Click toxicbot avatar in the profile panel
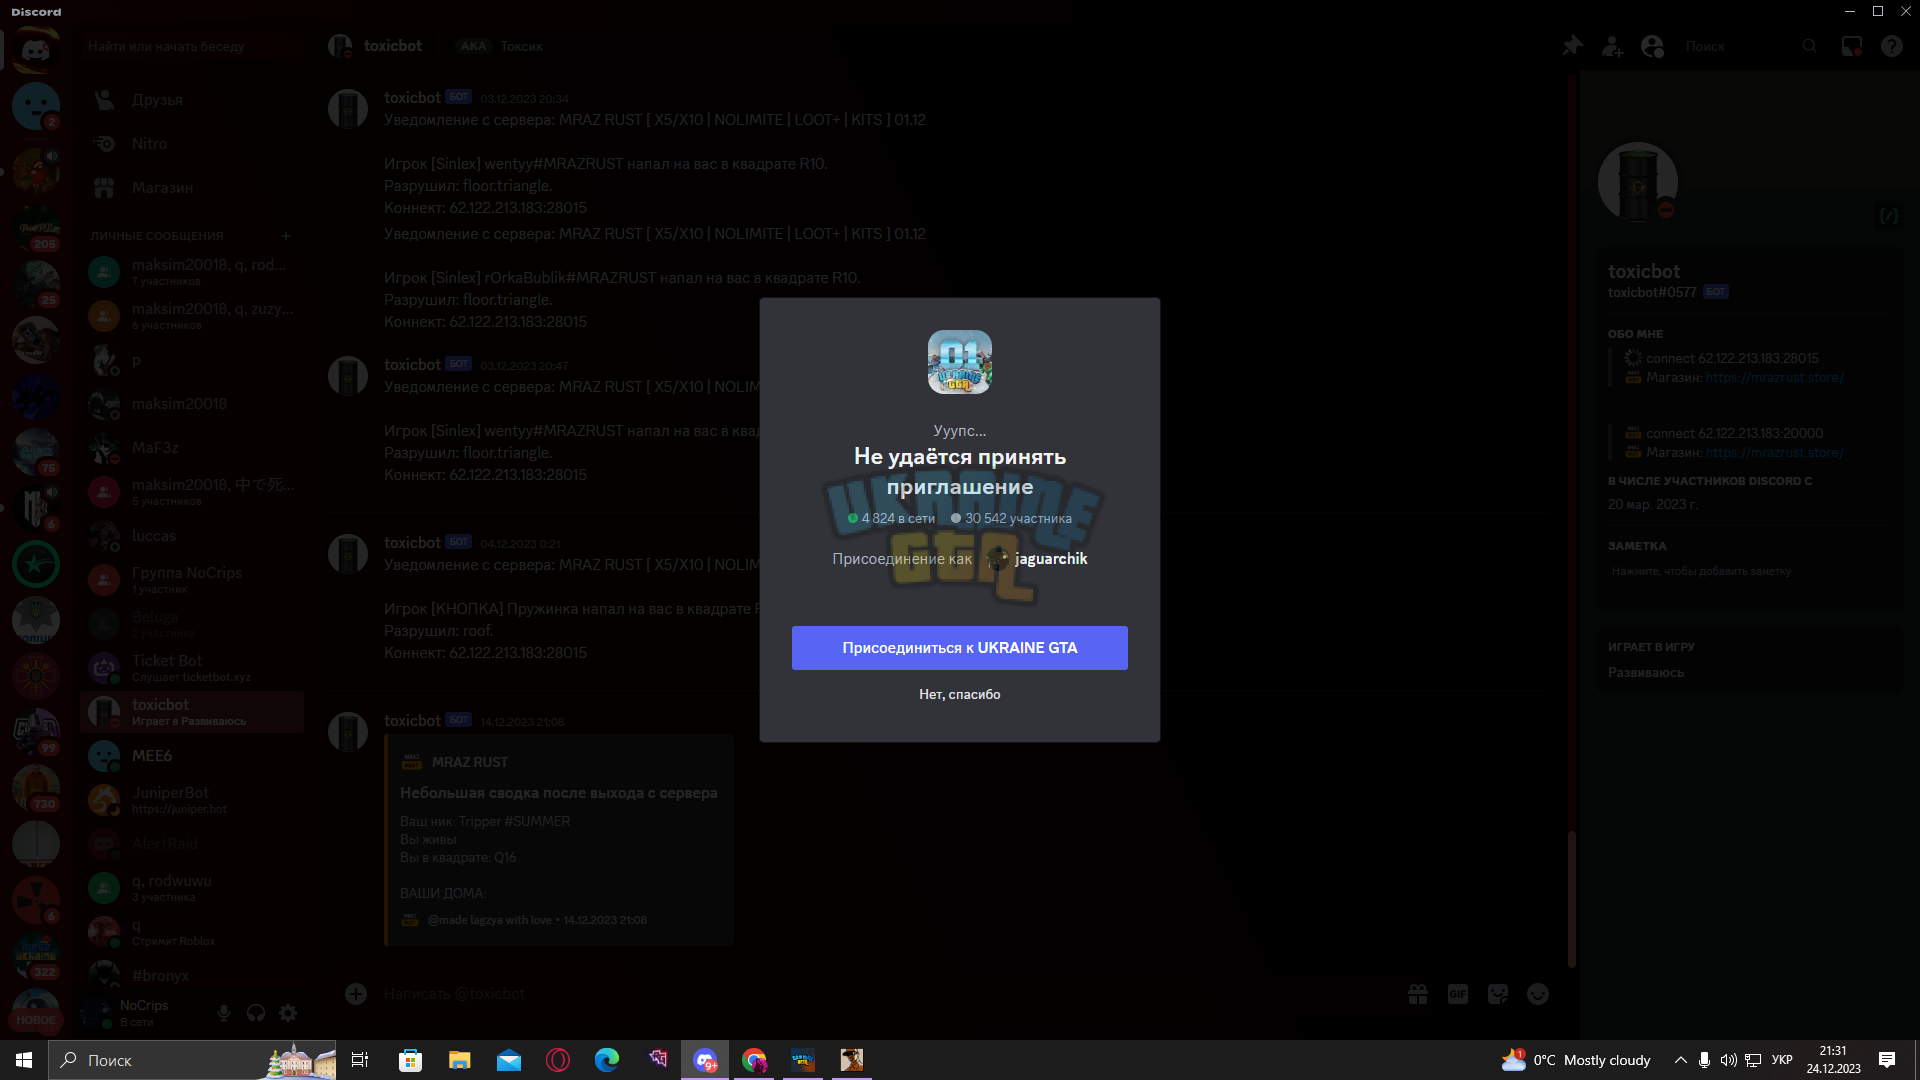This screenshot has width=1920, height=1080. [x=1638, y=182]
